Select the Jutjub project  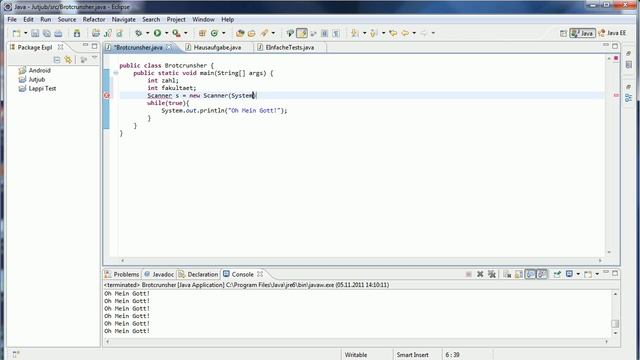point(32,79)
